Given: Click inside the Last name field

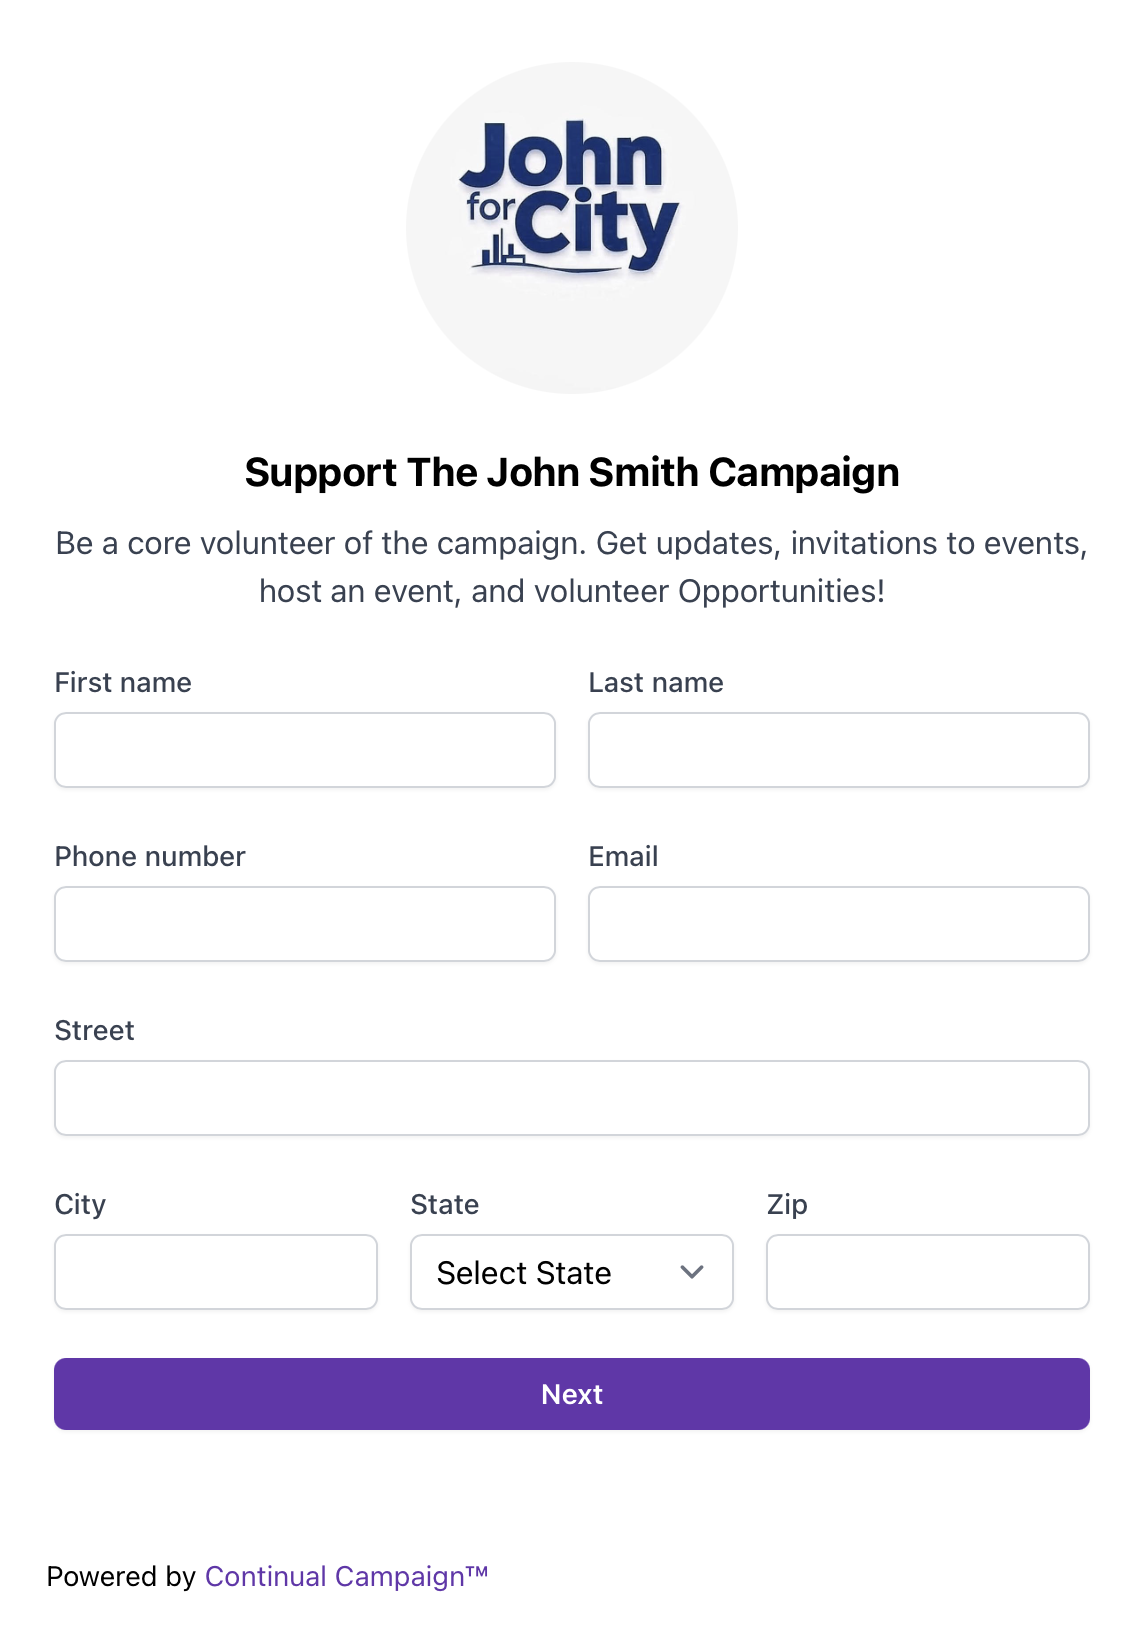Looking at the screenshot, I should pos(838,750).
